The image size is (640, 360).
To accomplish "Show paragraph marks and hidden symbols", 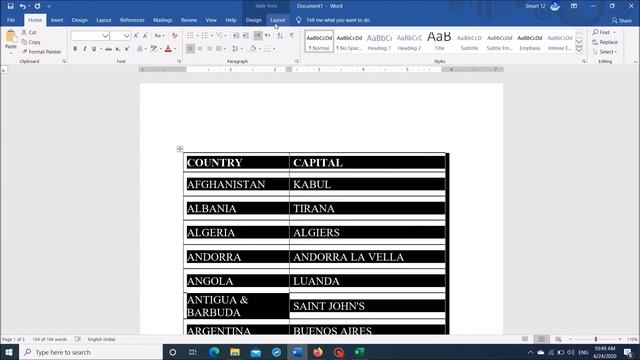I will [292, 36].
